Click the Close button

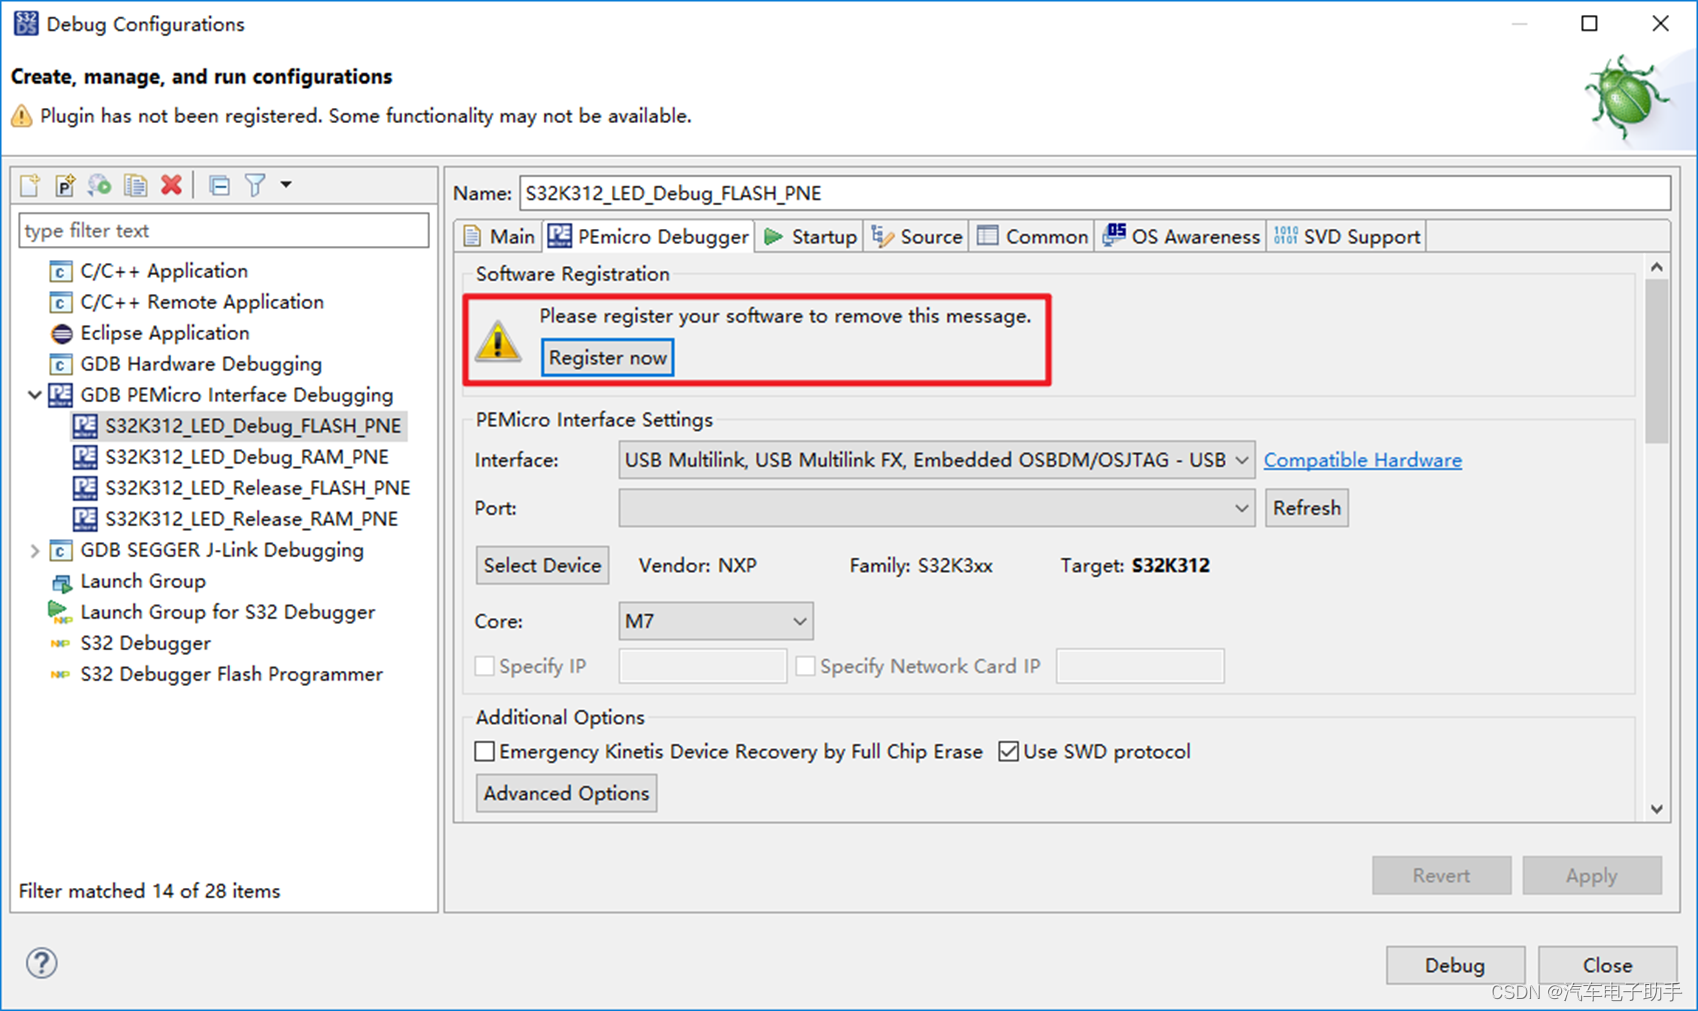click(x=1608, y=965)
